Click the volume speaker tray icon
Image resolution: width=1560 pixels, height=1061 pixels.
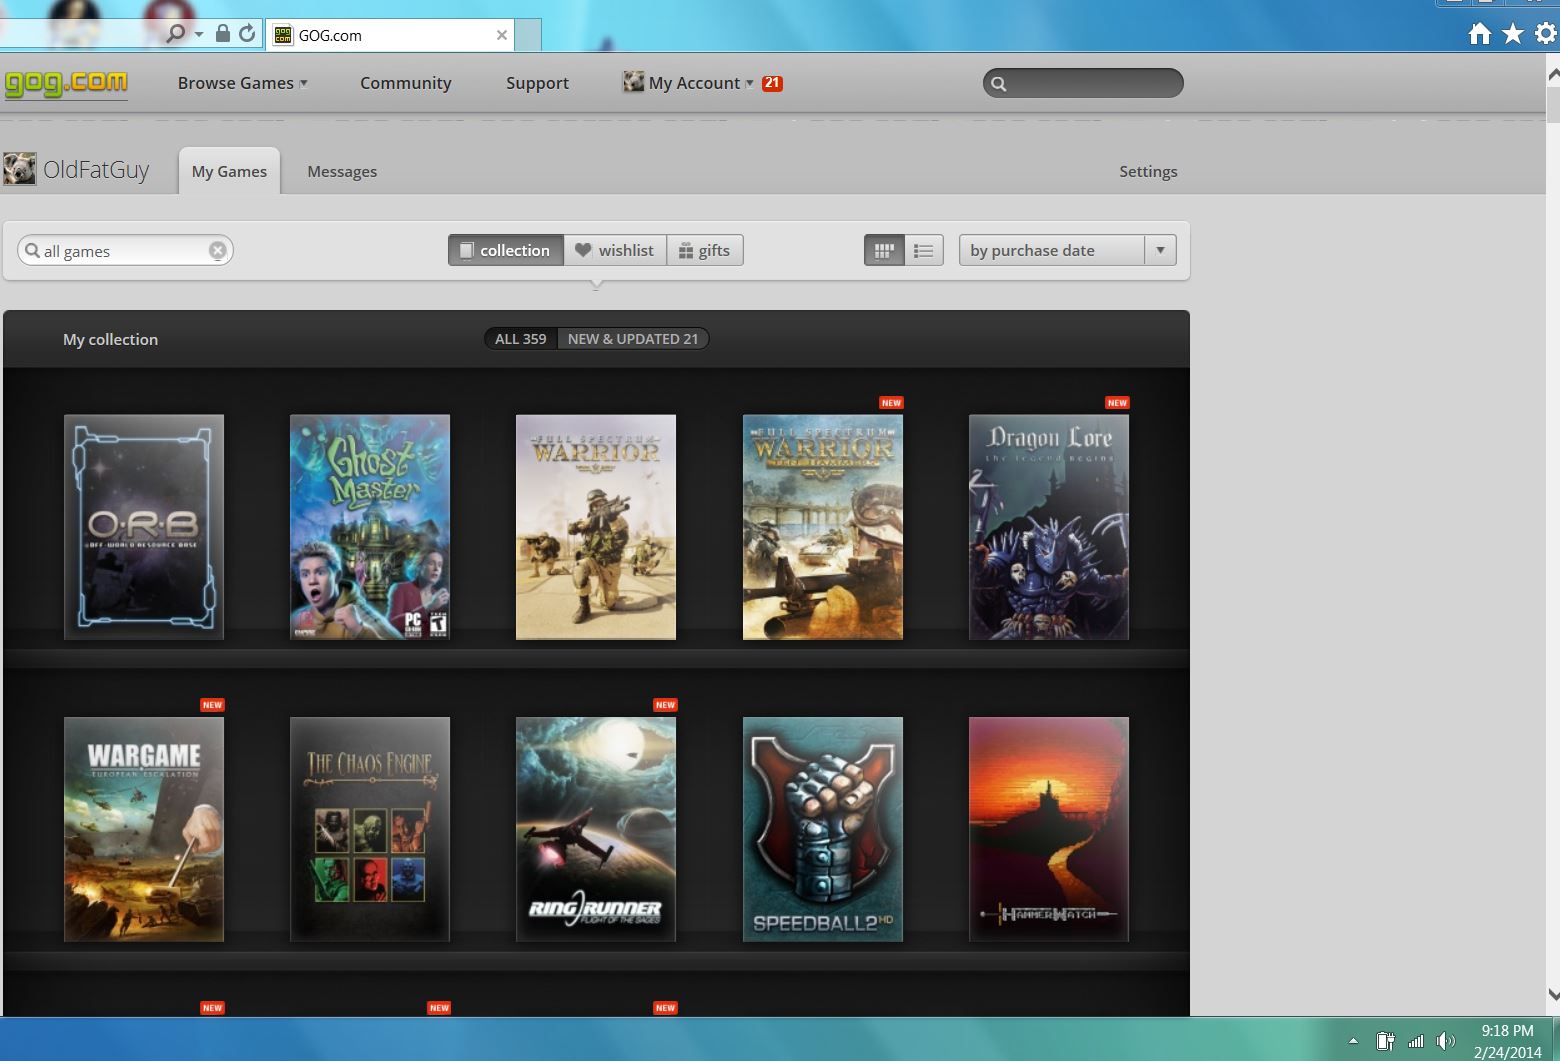(x=1445, y=1041)
